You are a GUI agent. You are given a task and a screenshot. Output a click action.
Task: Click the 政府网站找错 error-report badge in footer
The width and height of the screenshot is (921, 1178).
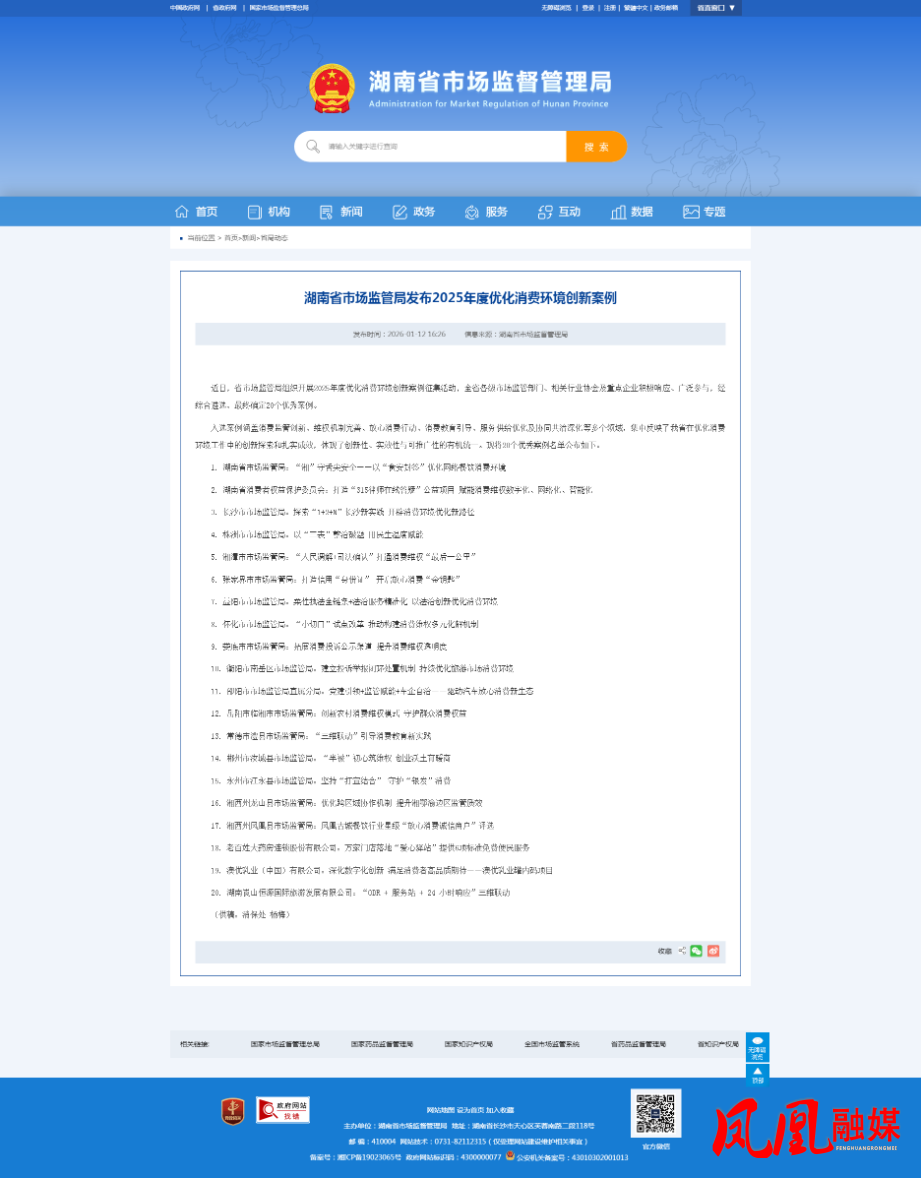pyautogui.click(x=283, y=1110)
